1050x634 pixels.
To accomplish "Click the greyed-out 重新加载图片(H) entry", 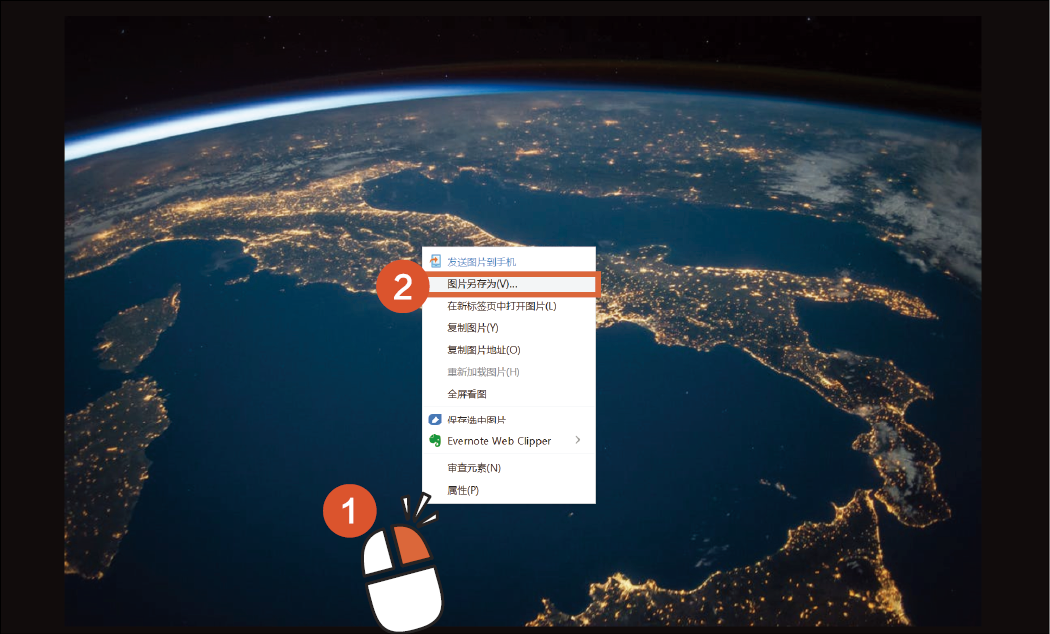I will pyautogui.click(x=483, y=372).
